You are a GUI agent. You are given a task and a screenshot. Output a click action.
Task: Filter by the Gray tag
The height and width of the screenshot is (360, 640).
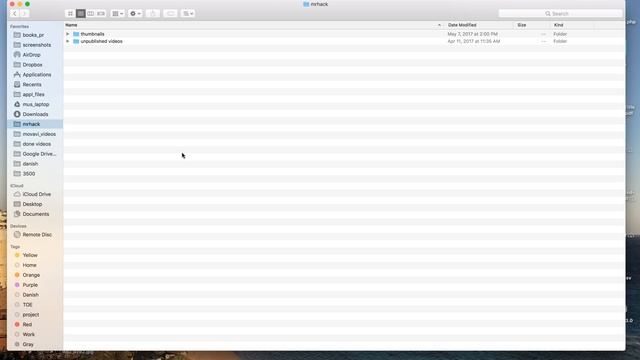click(35, 344)
